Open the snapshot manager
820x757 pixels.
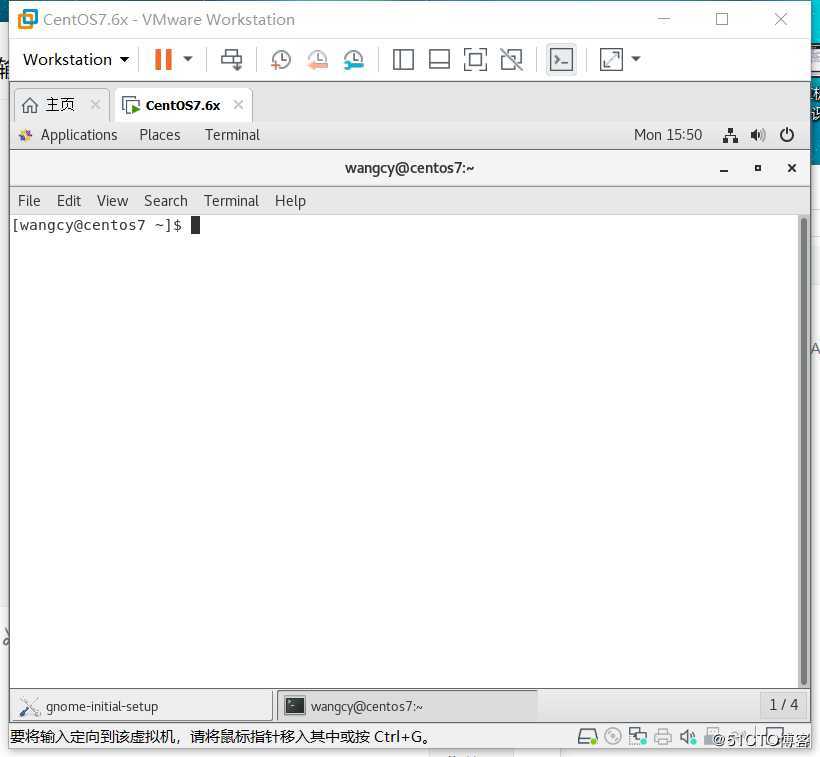coord(354,60)
